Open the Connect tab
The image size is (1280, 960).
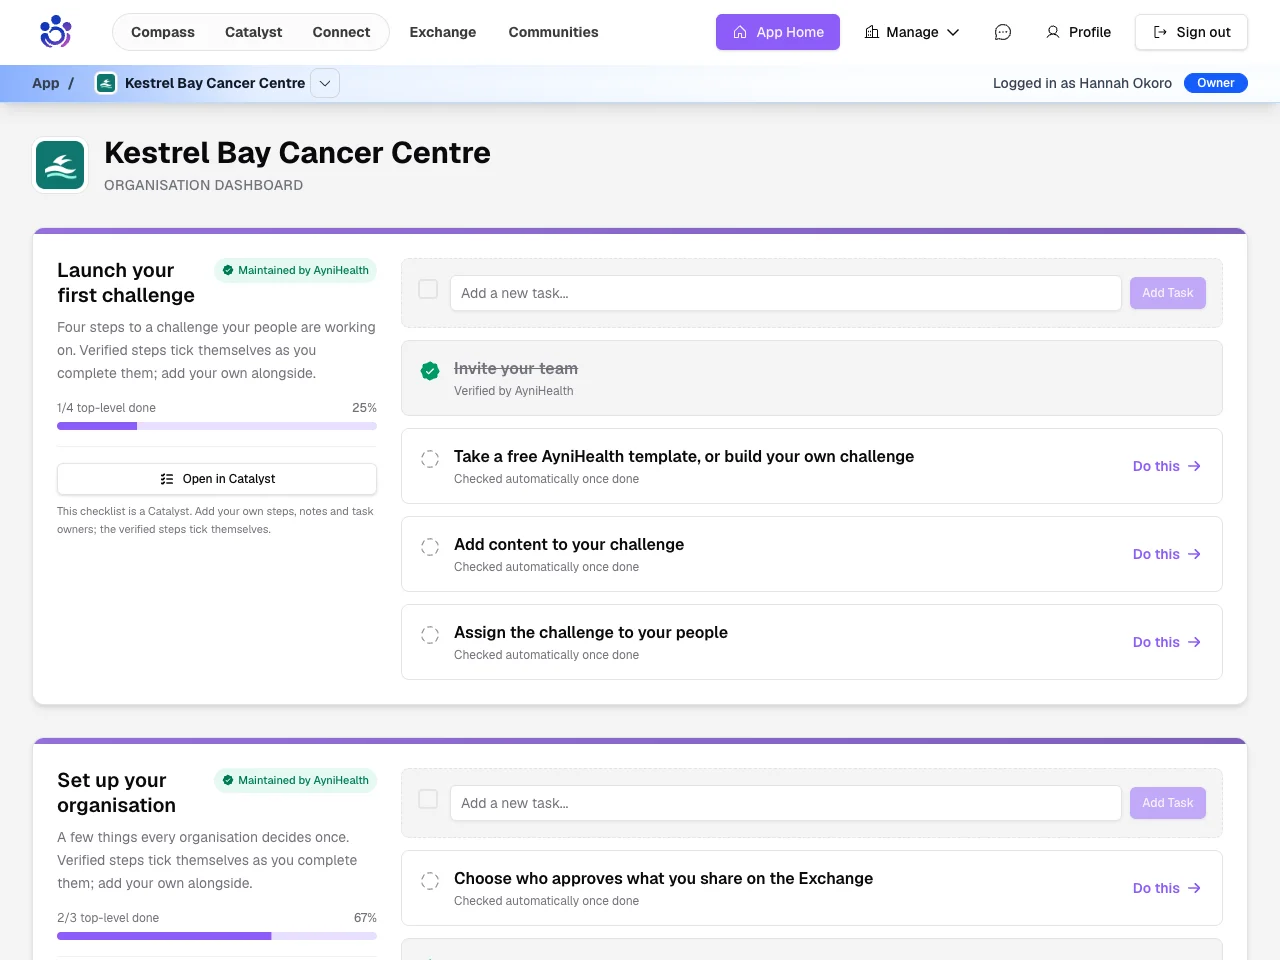click(x=341, y=32)
